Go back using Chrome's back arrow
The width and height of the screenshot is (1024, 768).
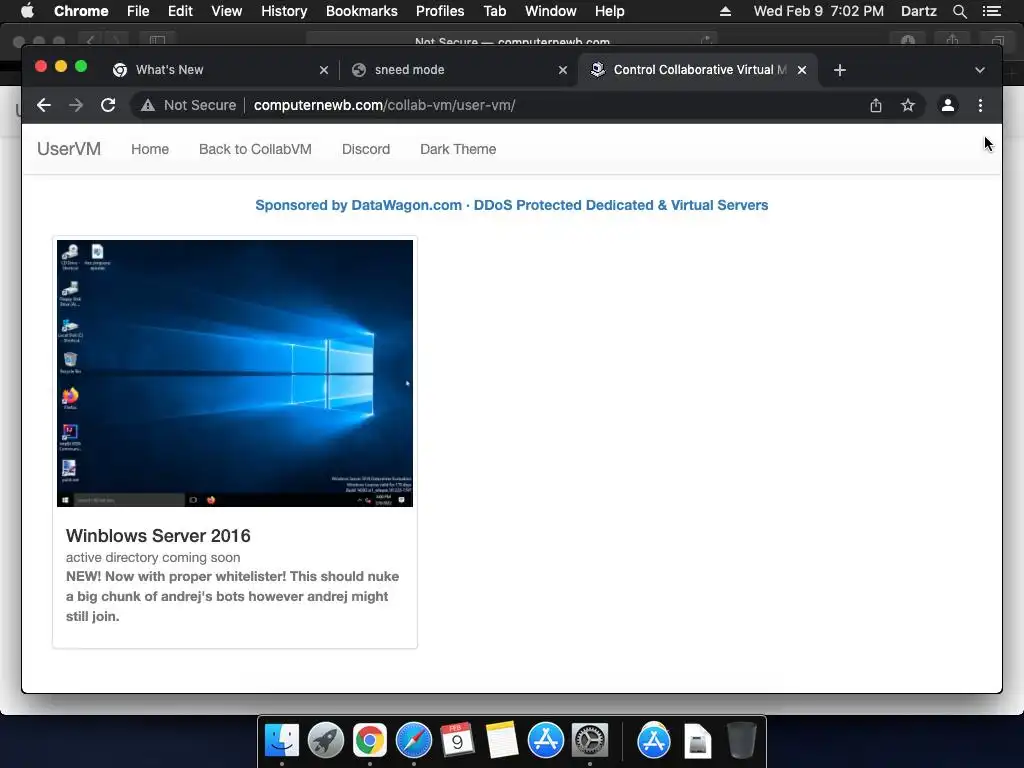point(44,105)
